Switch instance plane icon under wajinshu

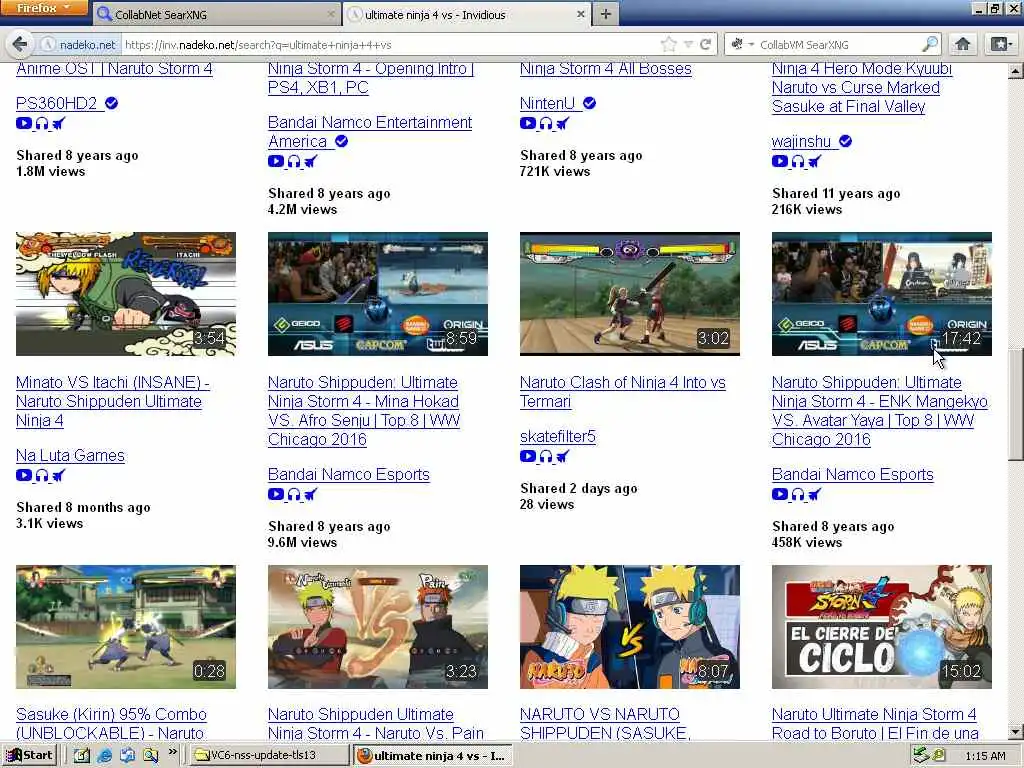tap(814, 161)
